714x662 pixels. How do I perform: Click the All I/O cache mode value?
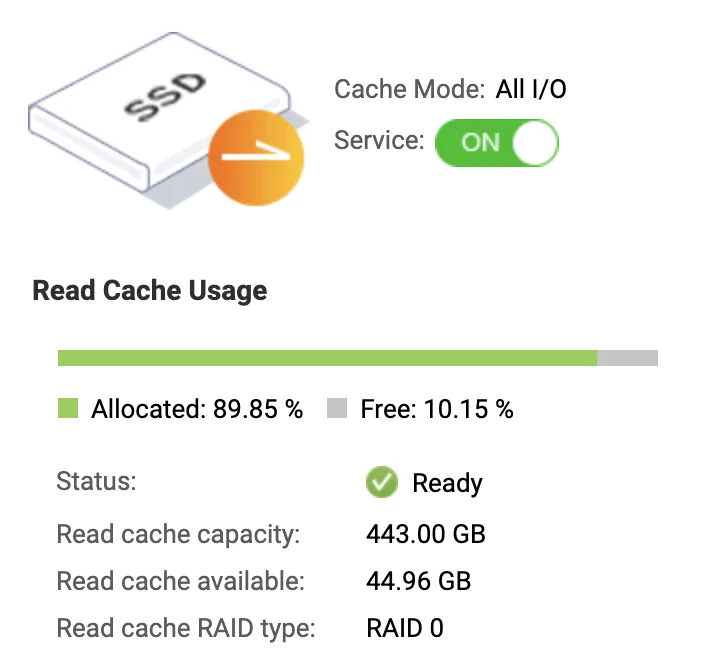pyautogui.click(x=531, y=89)
